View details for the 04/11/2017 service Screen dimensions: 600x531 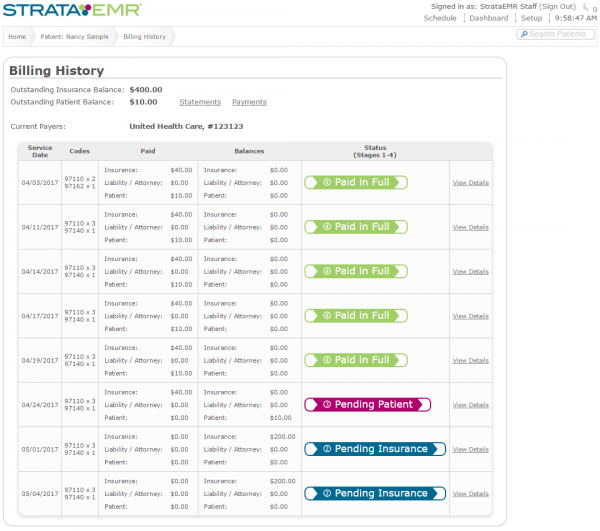470,227
